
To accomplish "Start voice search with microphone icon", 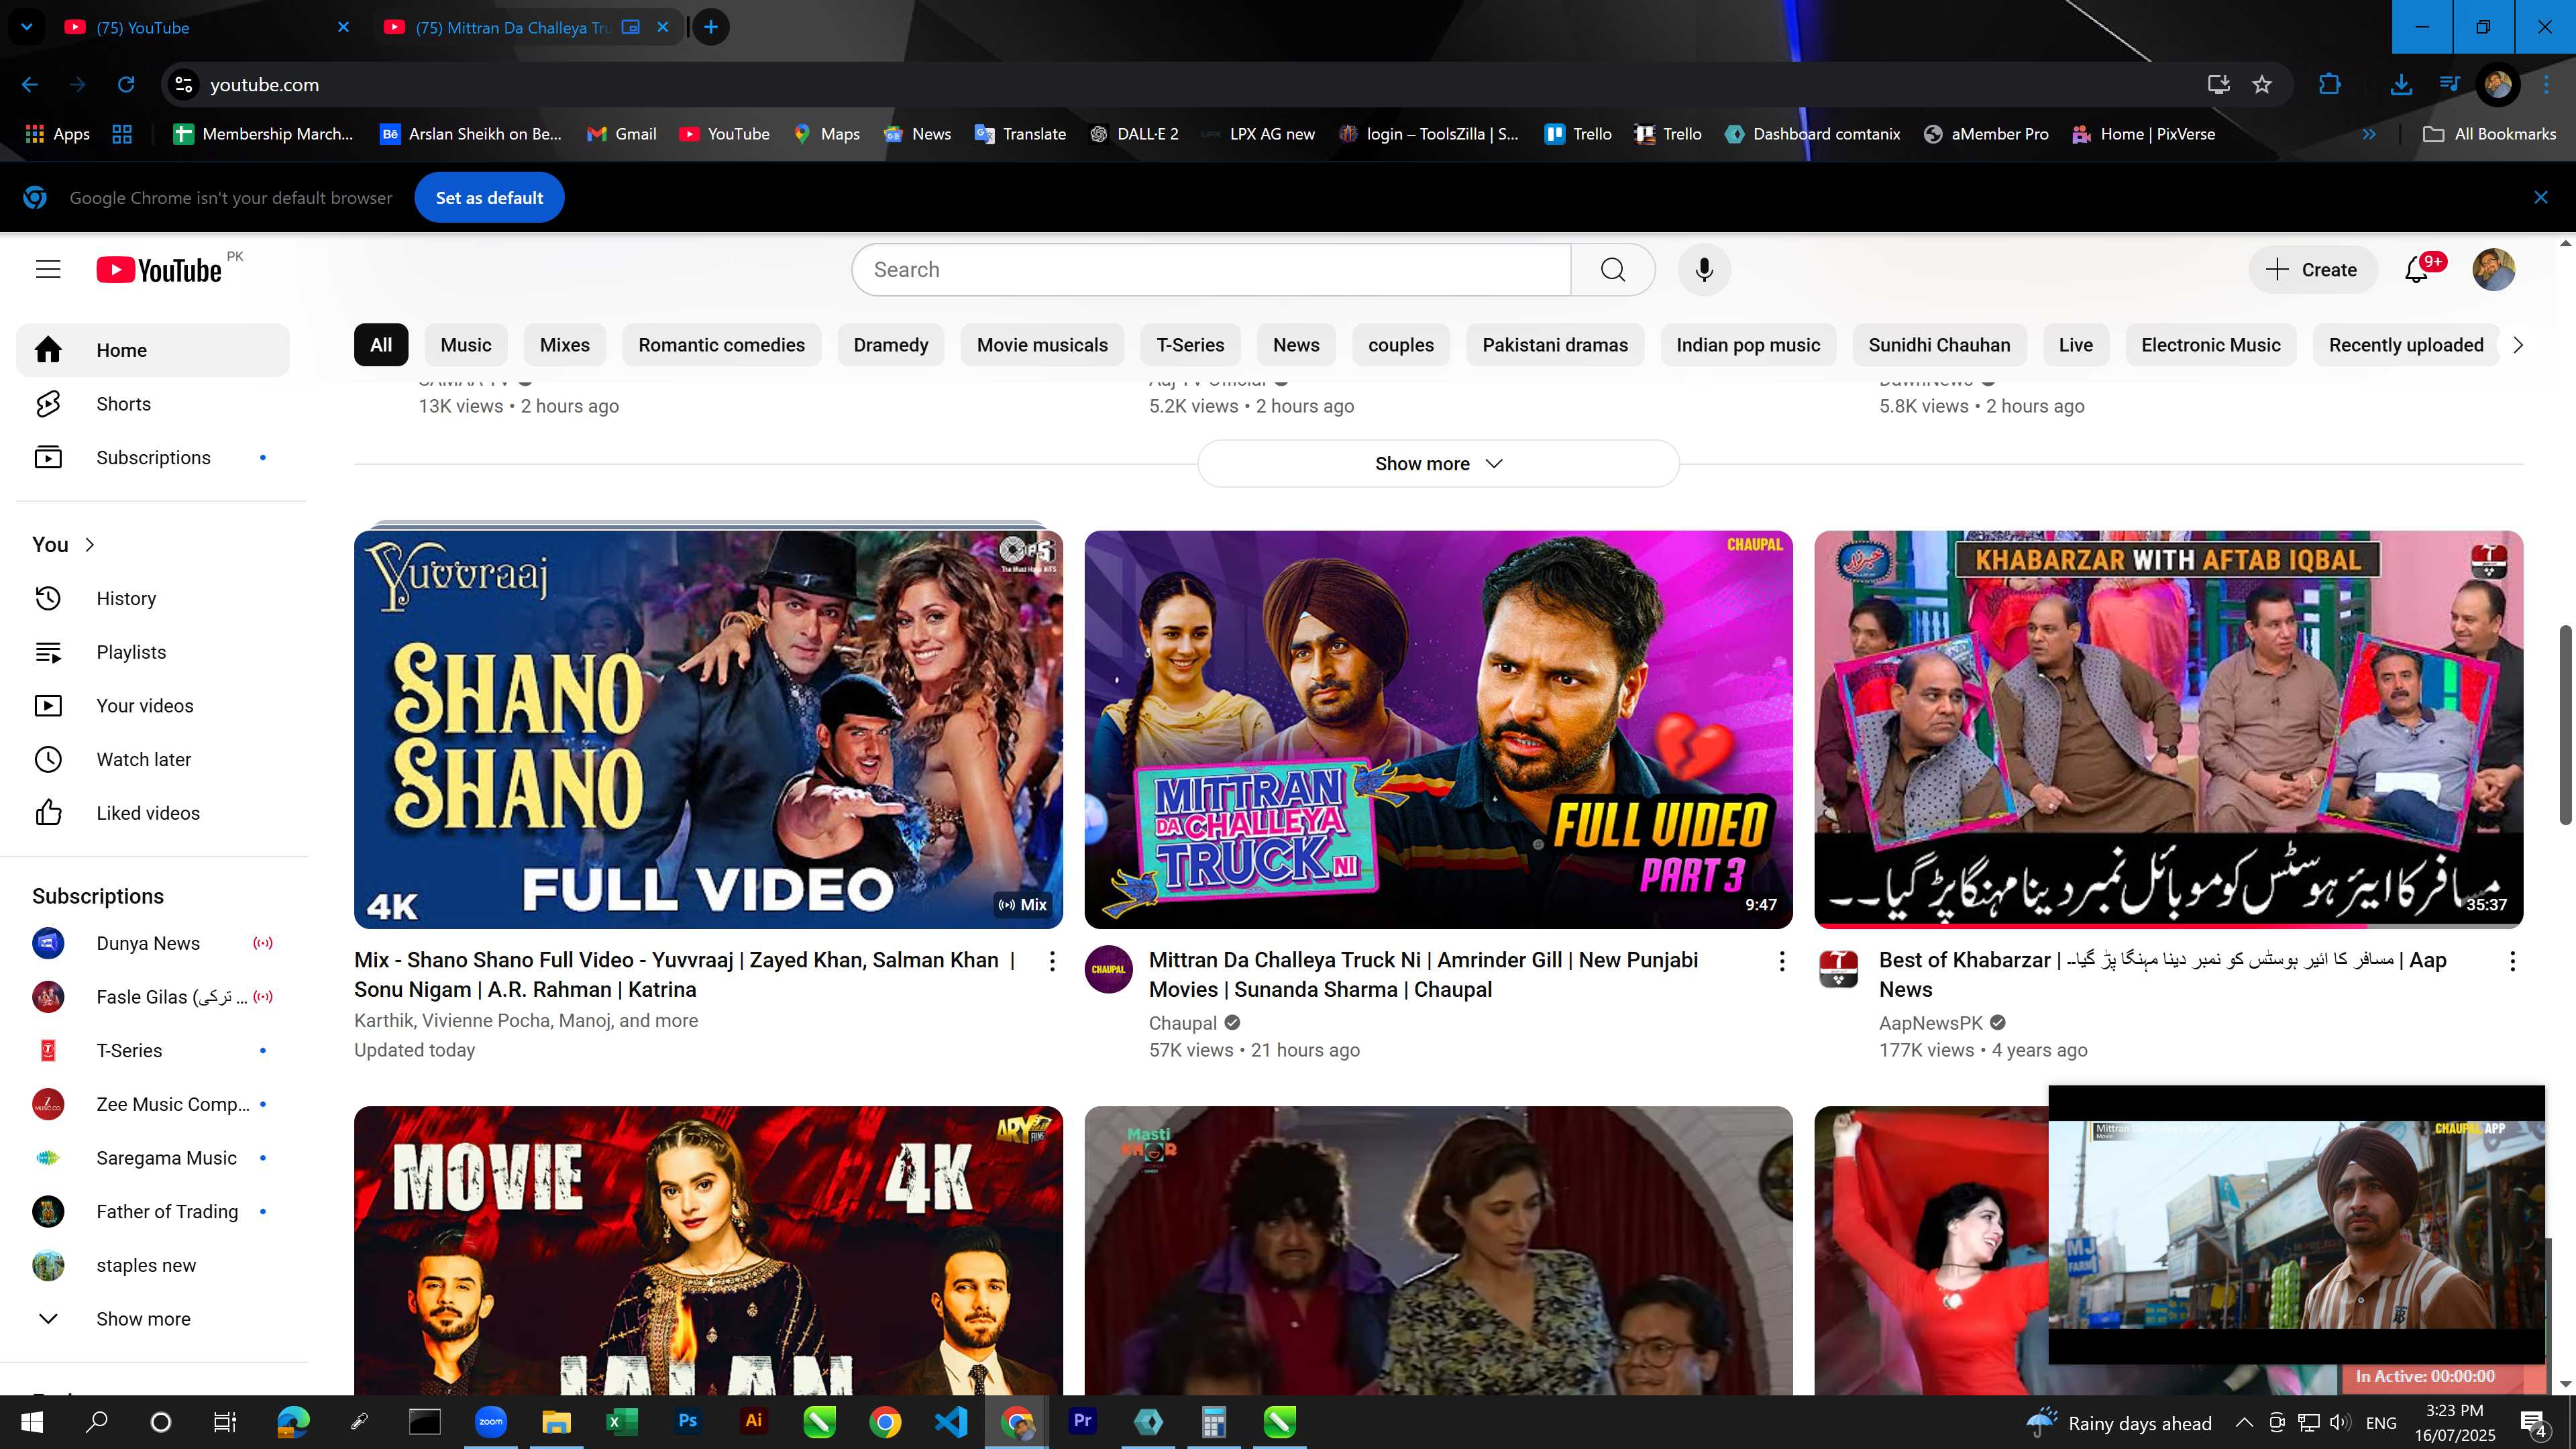I will pos(1704,269).
